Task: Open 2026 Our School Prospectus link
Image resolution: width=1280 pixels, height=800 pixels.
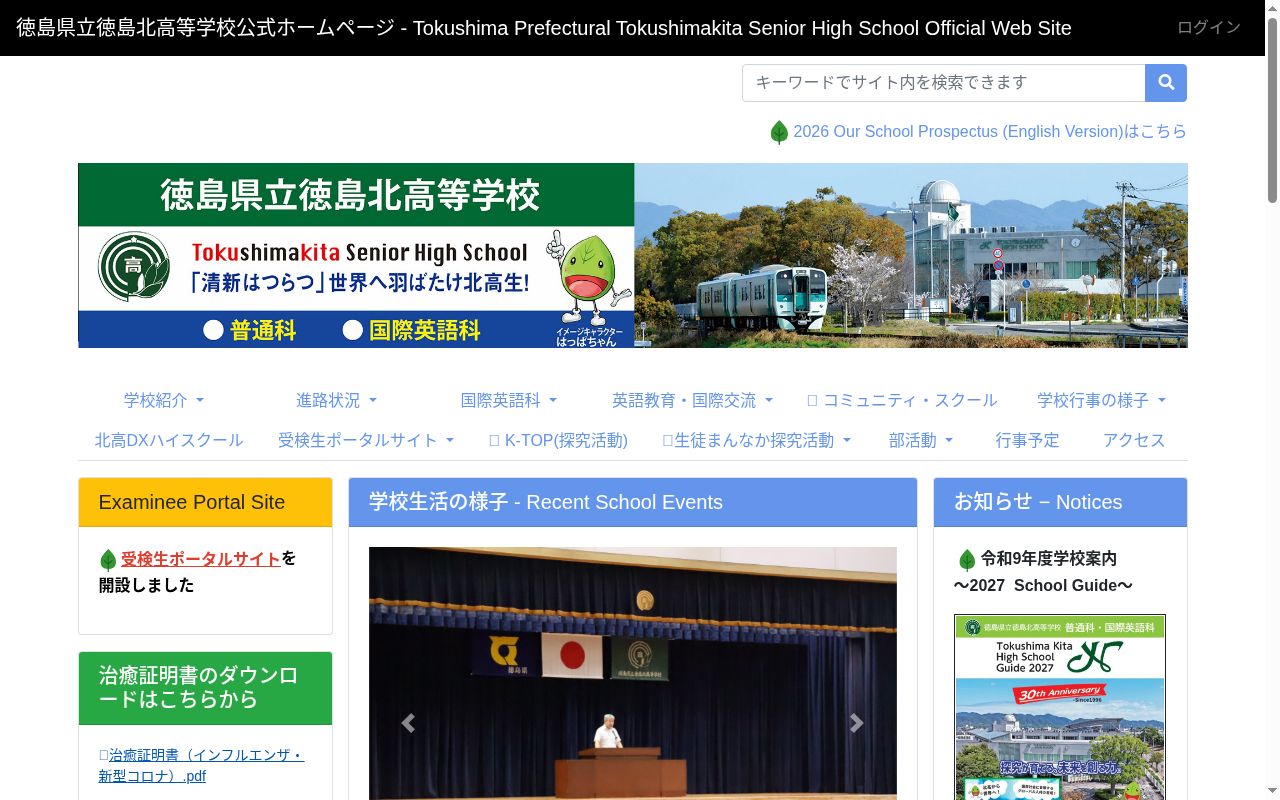Action: coord(990,132)
